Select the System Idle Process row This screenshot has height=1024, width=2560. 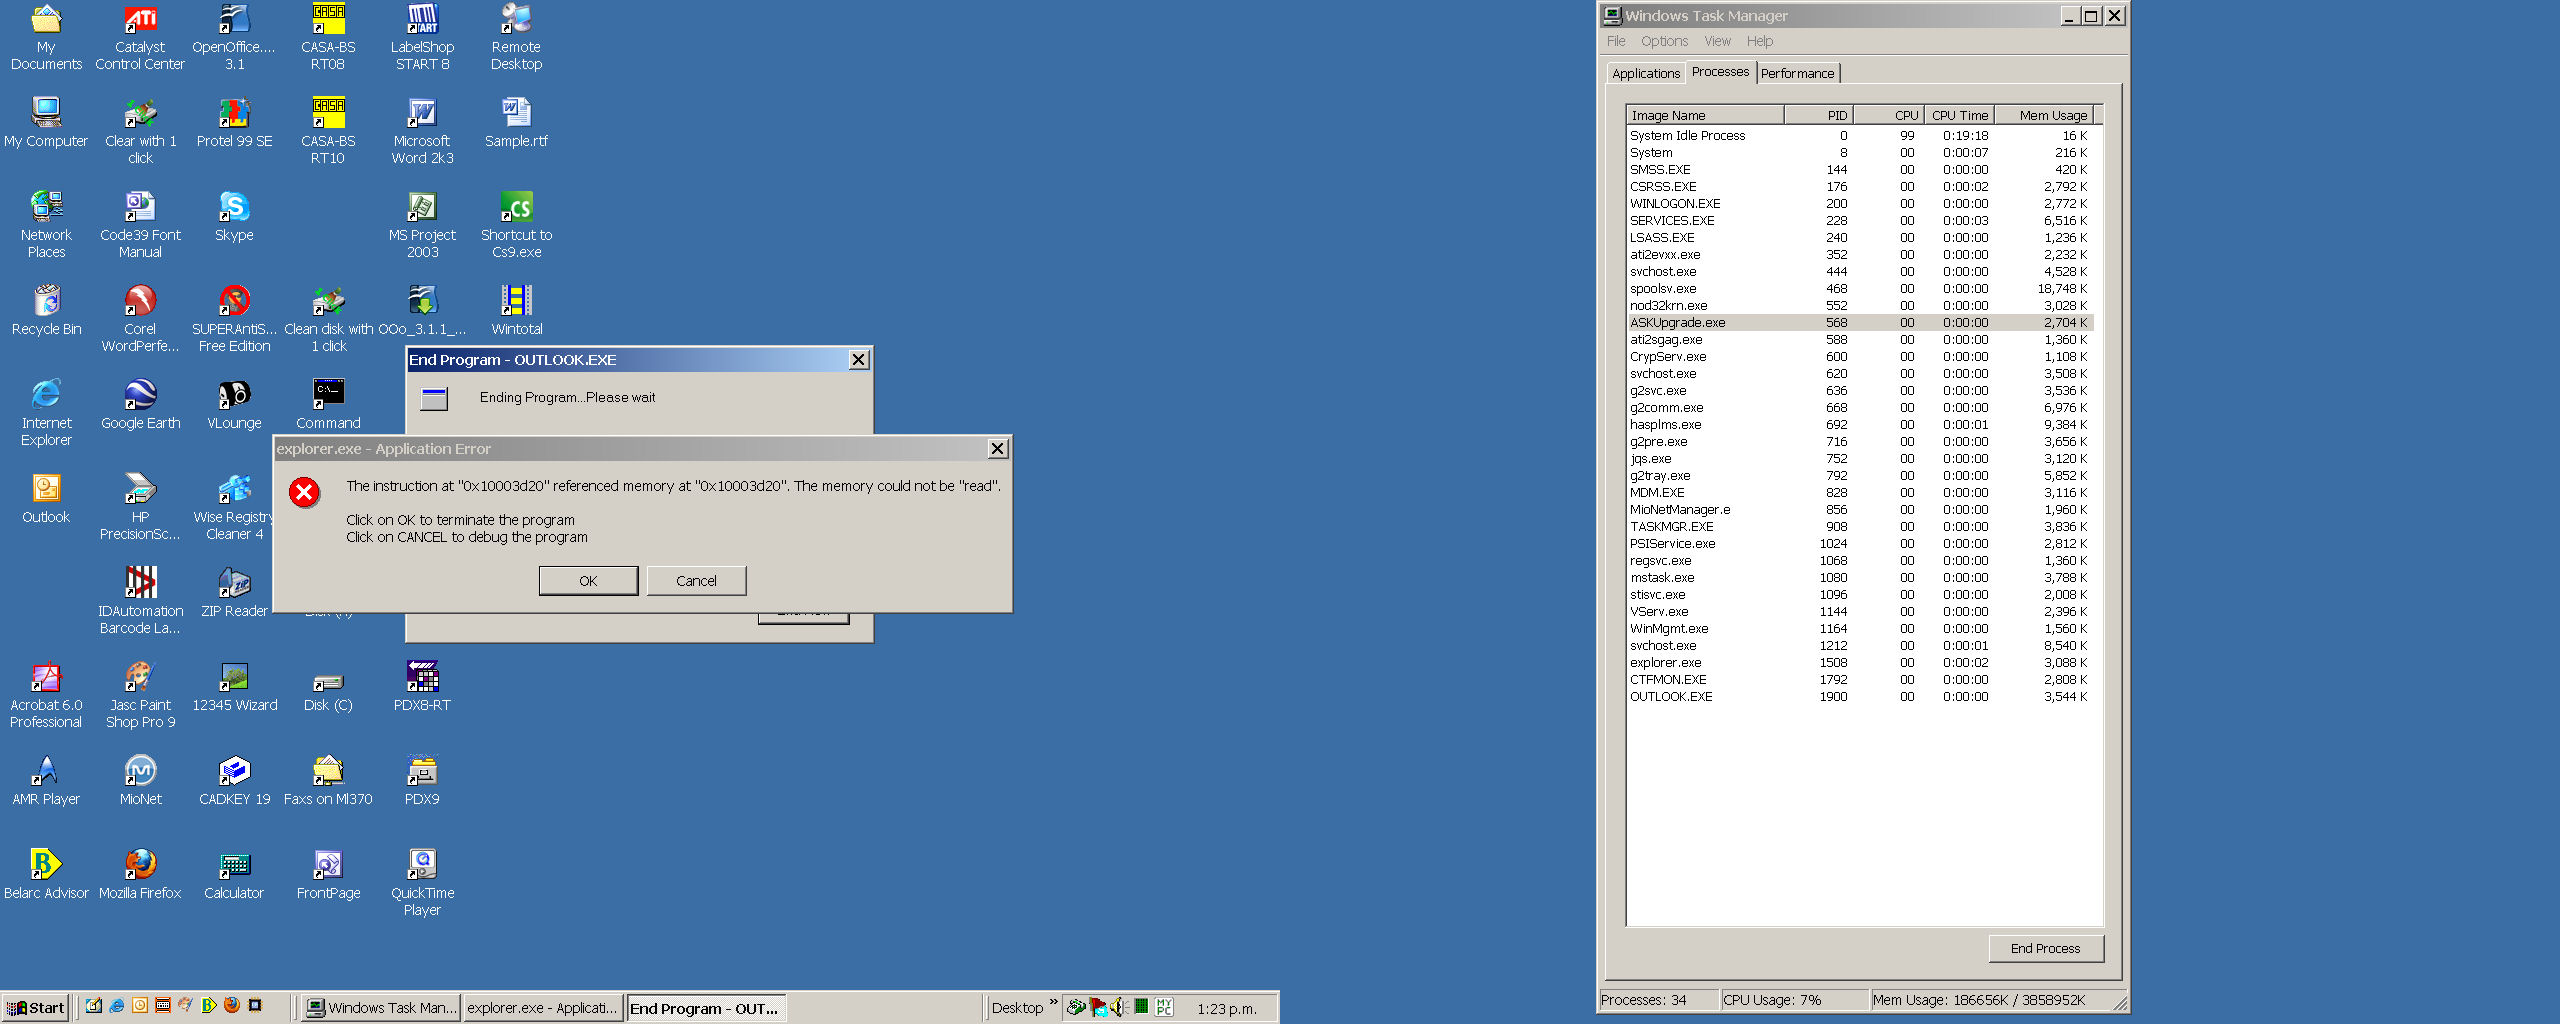pos(1859,135)
